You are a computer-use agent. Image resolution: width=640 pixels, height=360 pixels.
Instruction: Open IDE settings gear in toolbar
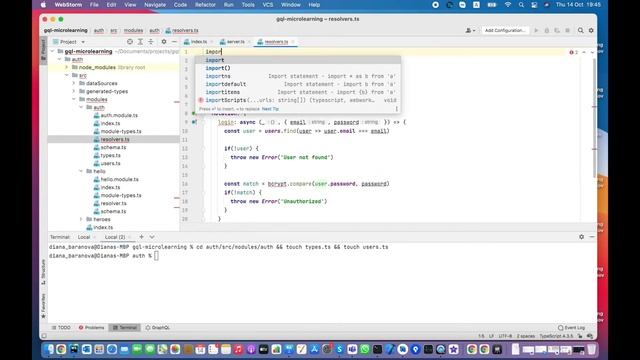[x=591, y=31]
